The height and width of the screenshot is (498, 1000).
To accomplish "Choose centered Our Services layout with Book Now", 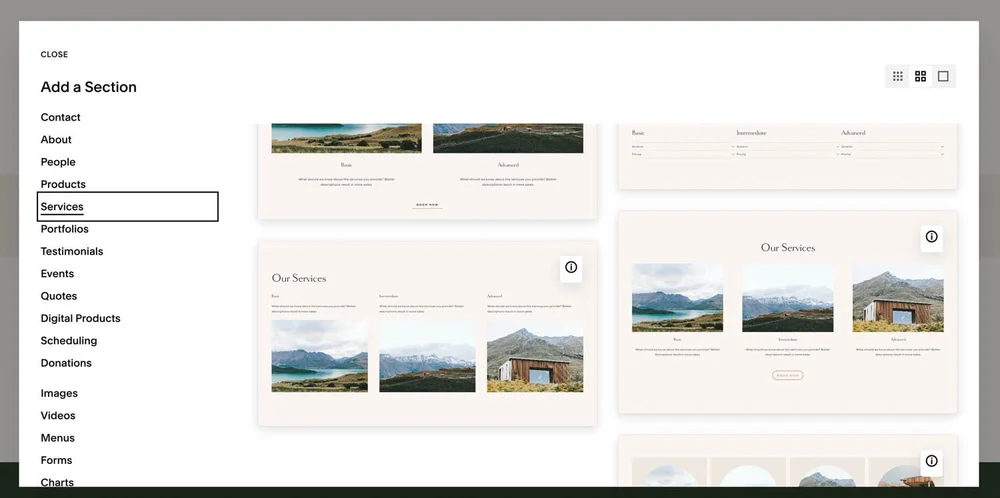I will point(788,312).
